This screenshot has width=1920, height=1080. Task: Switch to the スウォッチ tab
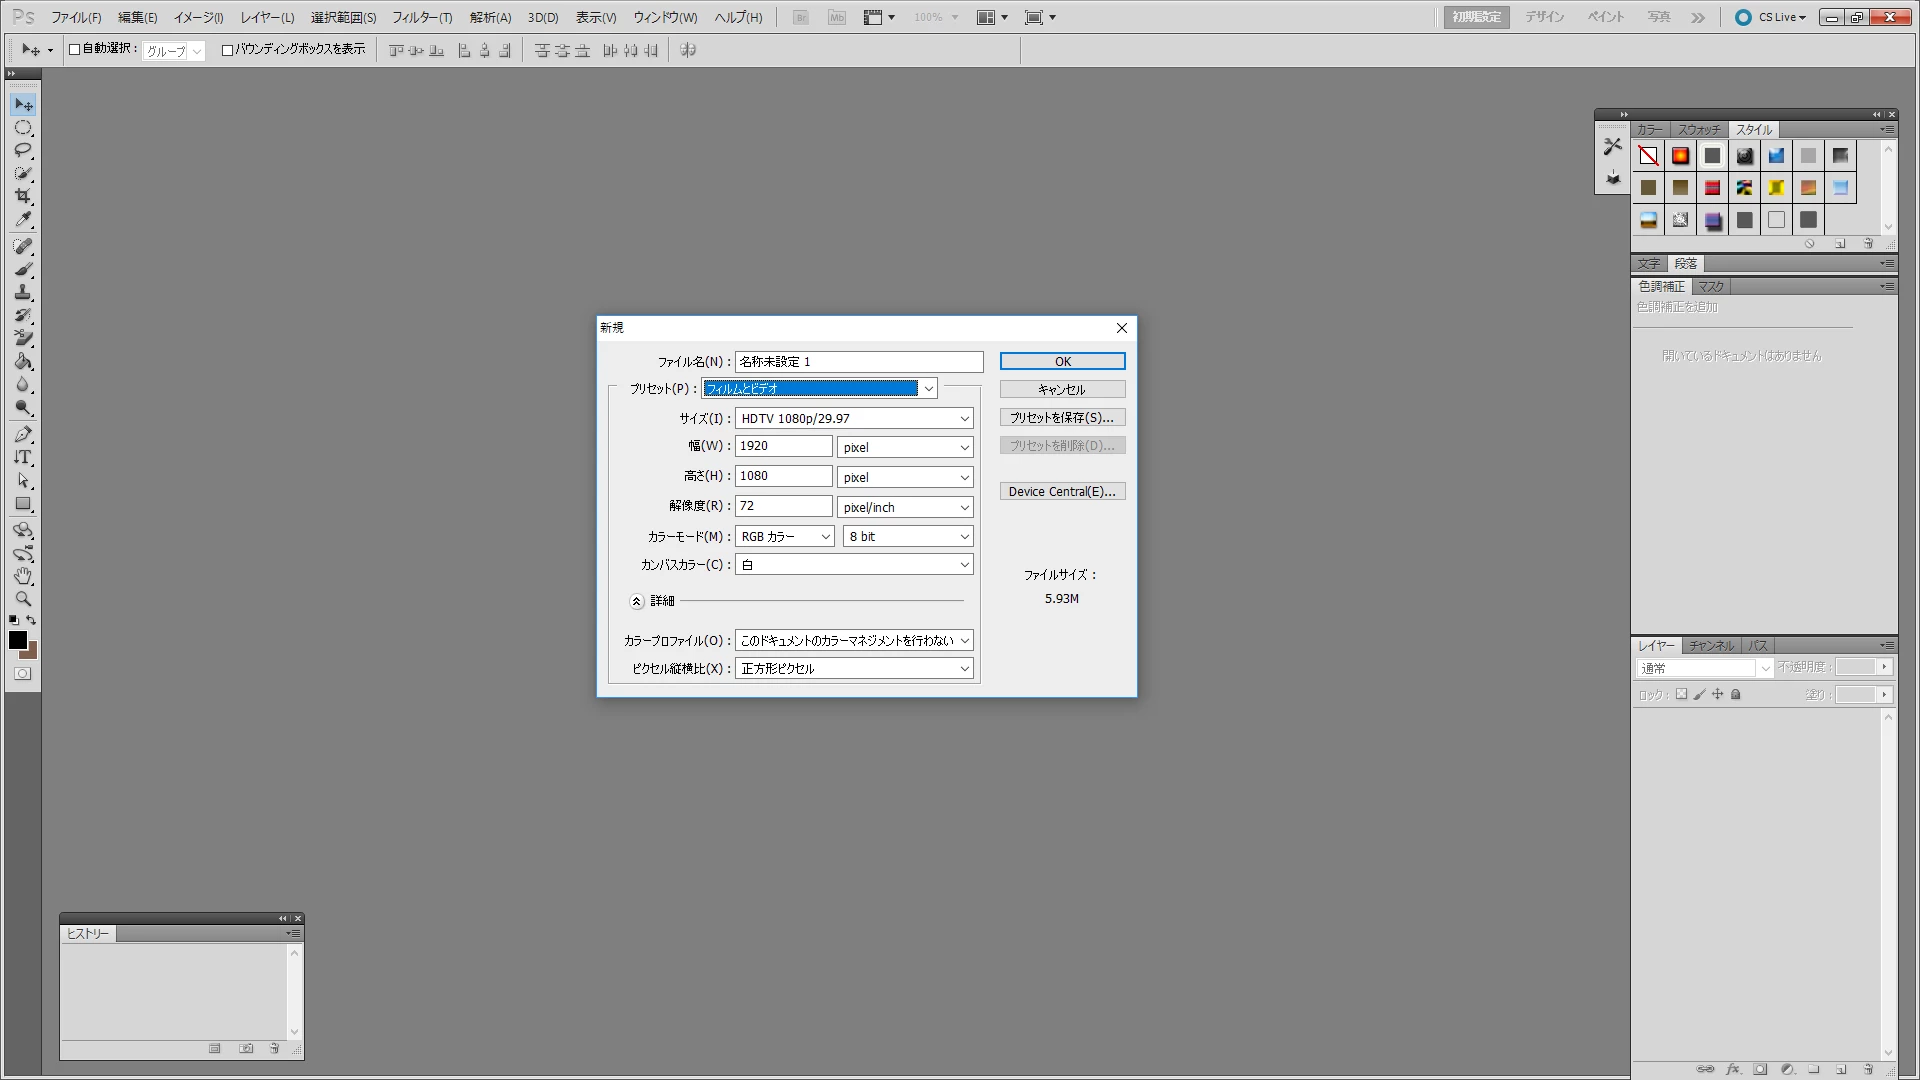(1698, 130)
